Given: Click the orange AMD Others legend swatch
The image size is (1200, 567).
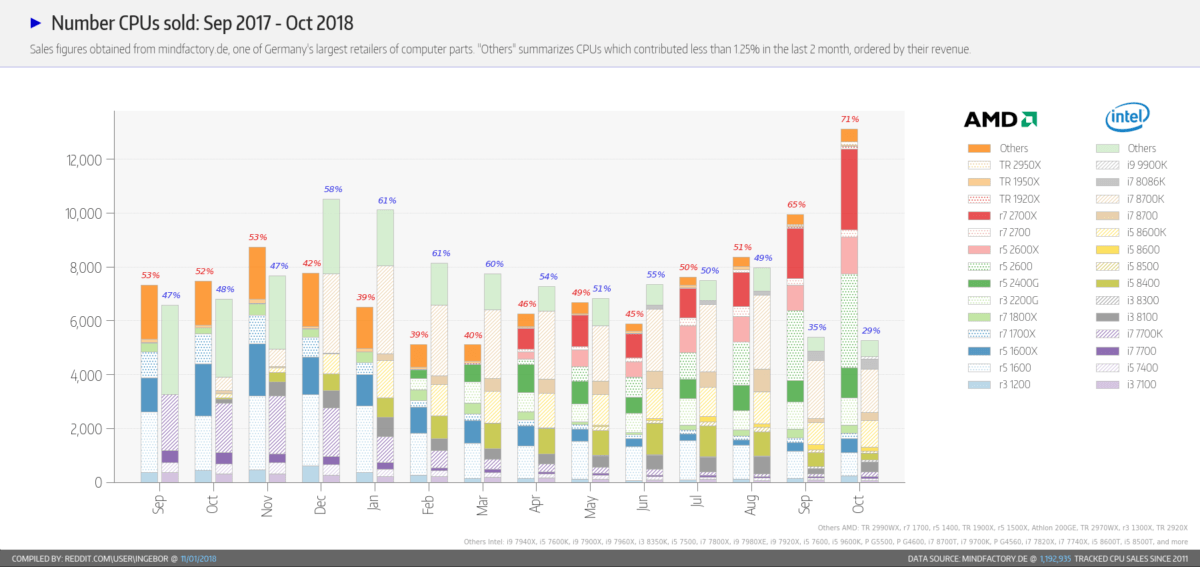Looking at the screenshot, I should [977, 148].
